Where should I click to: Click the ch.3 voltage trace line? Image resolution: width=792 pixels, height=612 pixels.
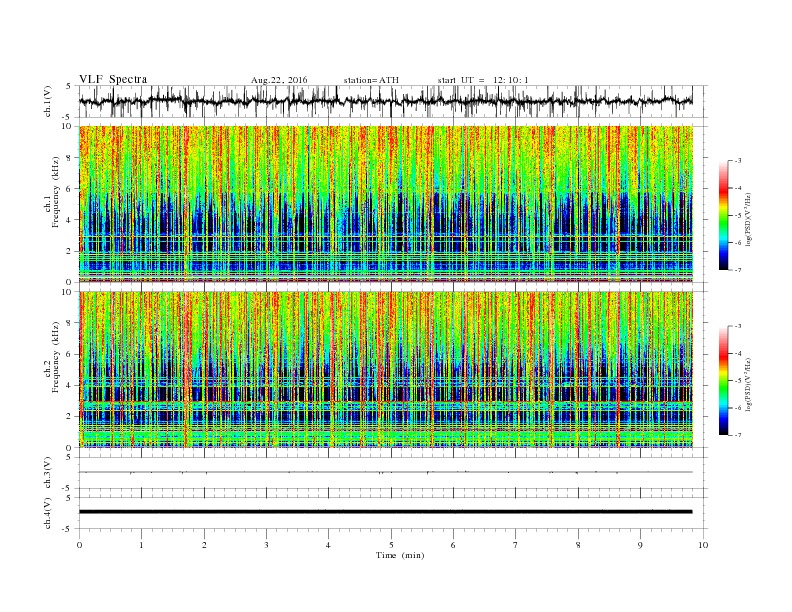tap(386, 472)
